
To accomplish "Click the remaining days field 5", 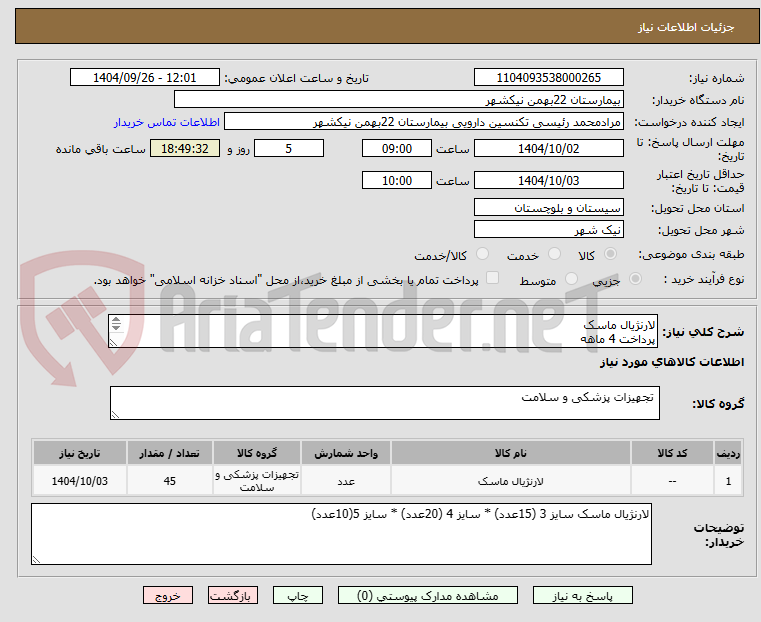I will 289,148.
